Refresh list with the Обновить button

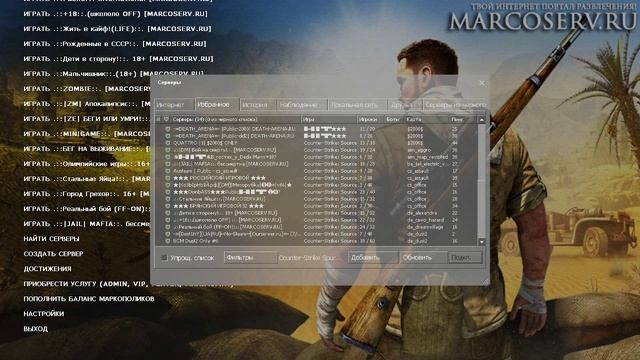click(423, 258)
